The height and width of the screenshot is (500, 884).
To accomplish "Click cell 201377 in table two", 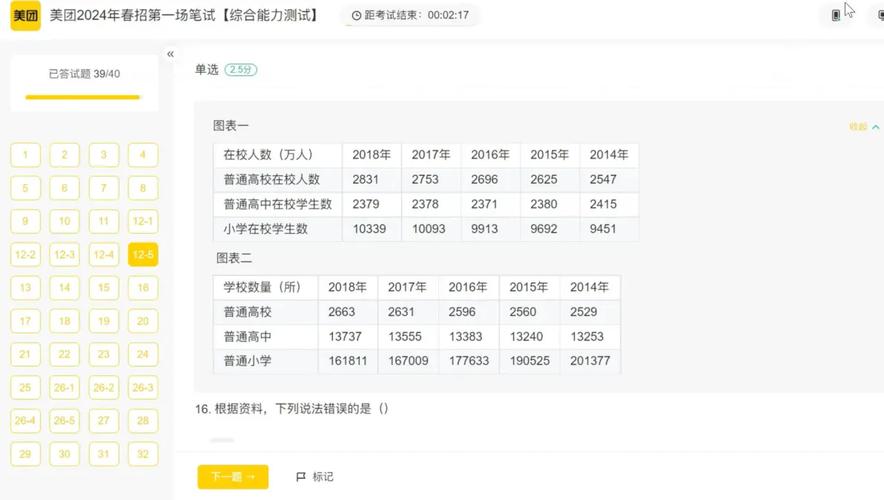I will (x=590, y=361).
